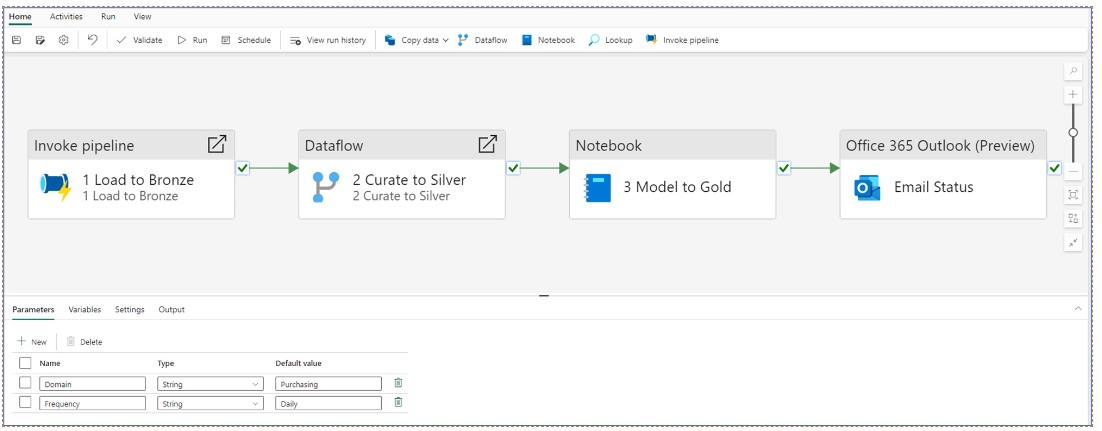Click the collapse arrows icon on canvas controls
Screen dimensions: 1102x431
point(1072,243)
